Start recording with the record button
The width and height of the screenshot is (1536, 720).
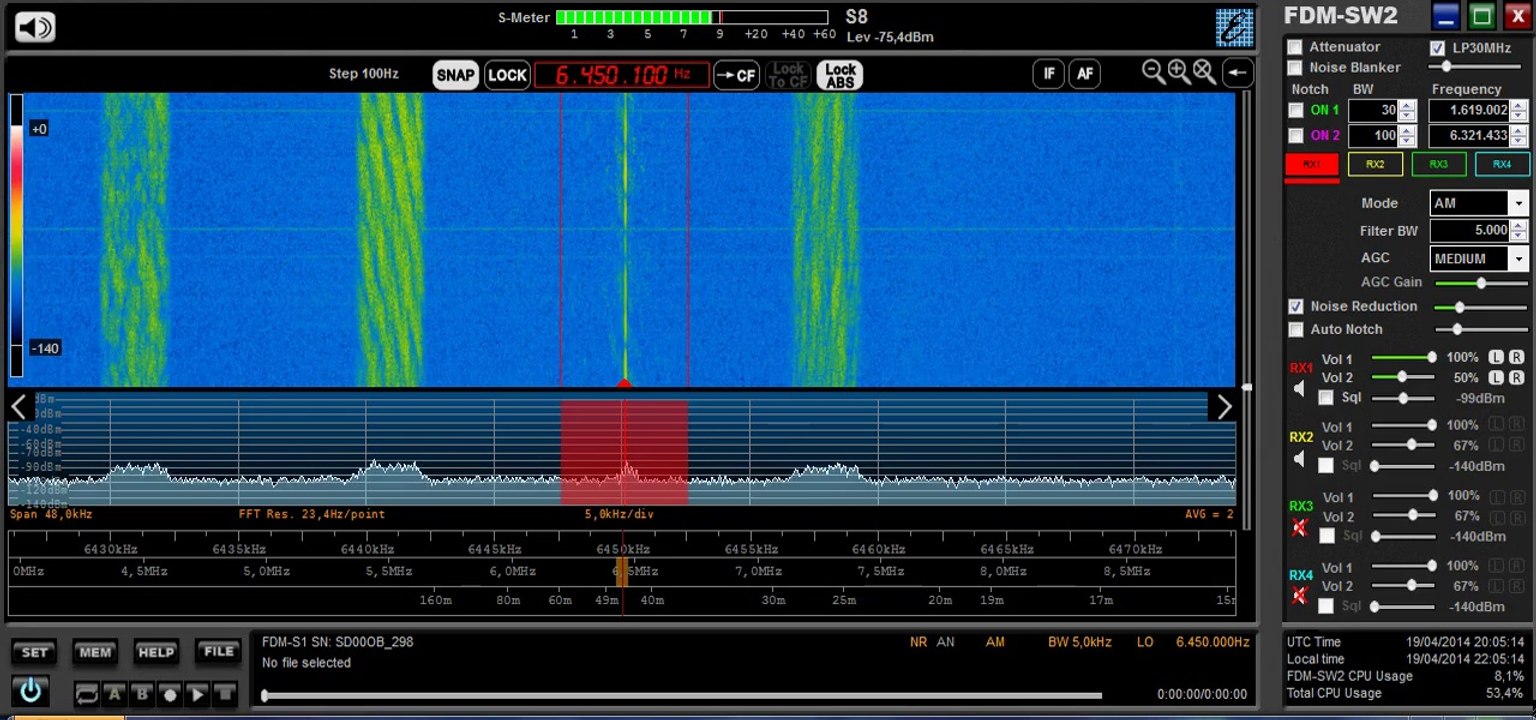(x=170, y=693)
